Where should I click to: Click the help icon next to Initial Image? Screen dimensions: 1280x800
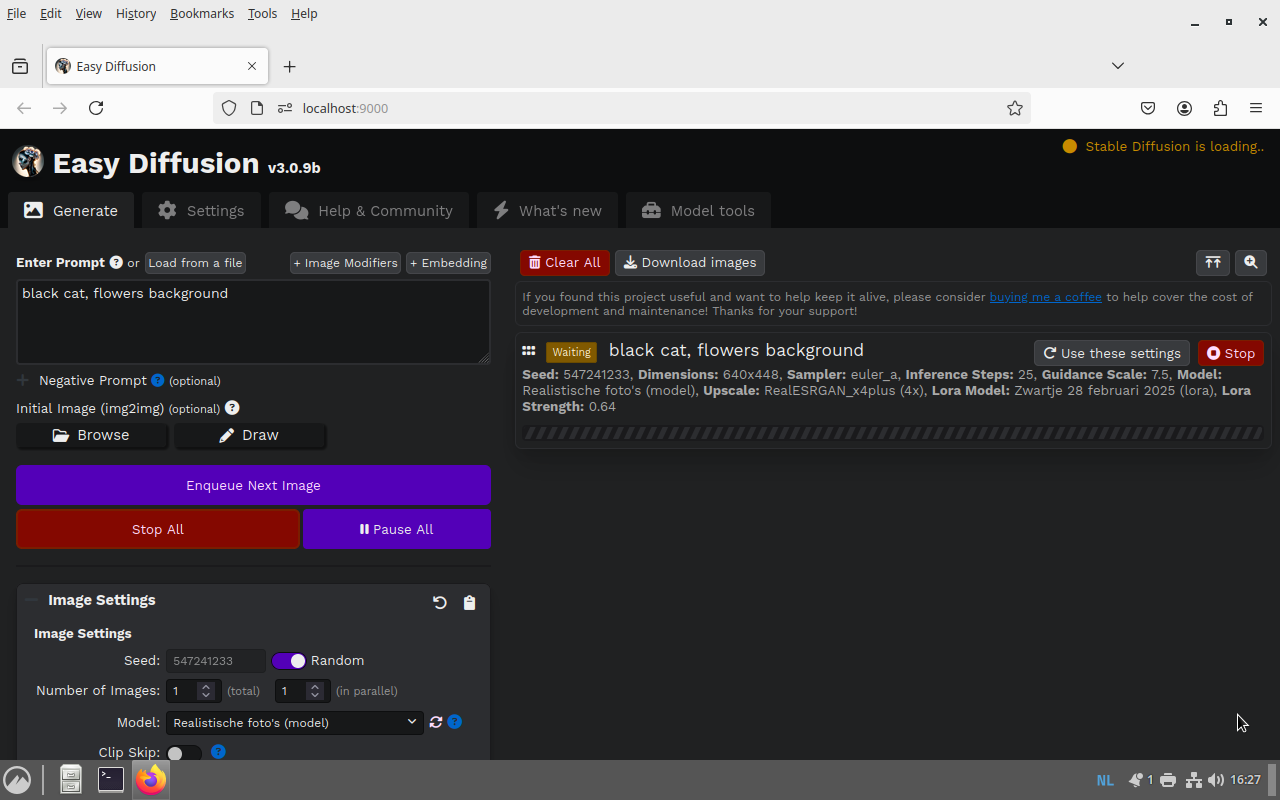click(x=232, y=408)
